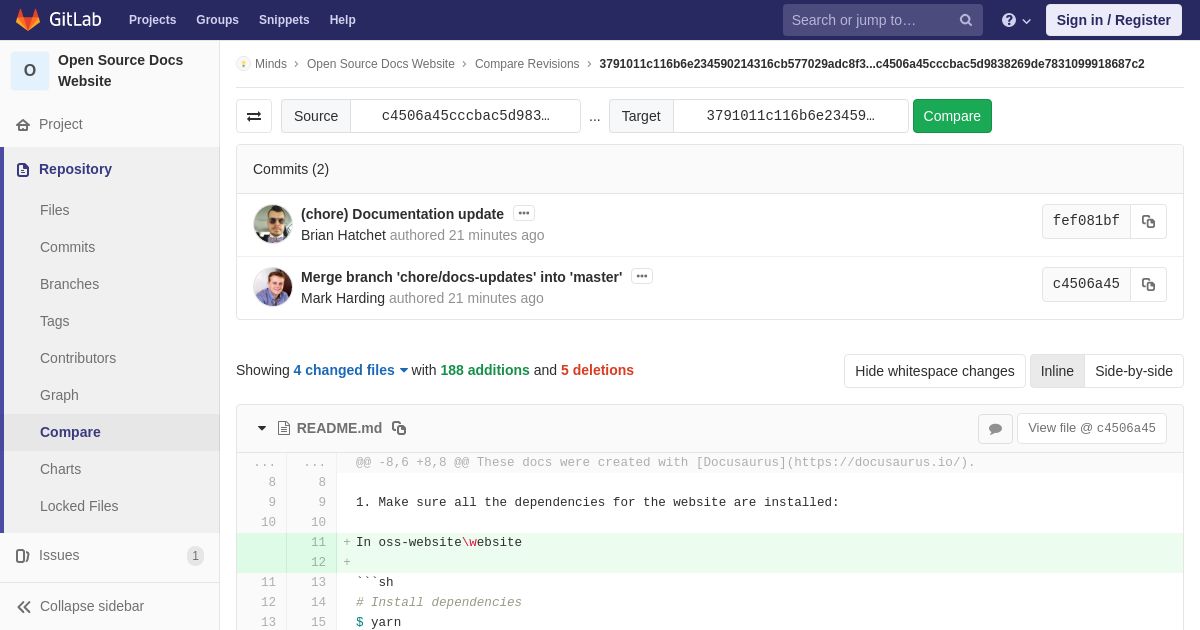
Task: Click Compare Revisions breadcrumb
Action: (527, 64)
